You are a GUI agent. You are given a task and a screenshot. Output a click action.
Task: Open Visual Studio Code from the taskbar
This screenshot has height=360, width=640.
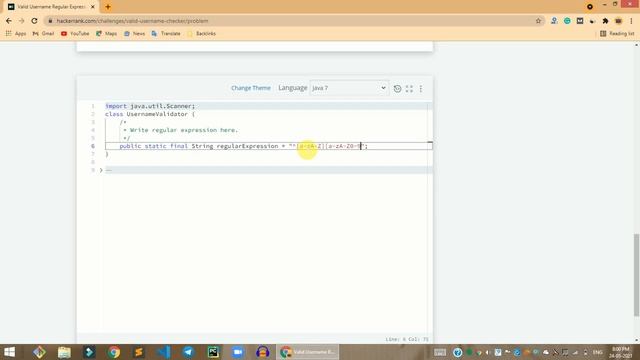pyautogui.click(x=164, y=352)
